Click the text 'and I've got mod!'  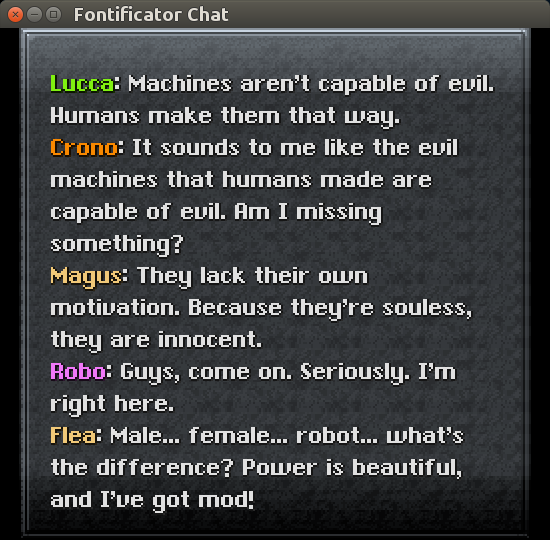(x=152, y=501)
